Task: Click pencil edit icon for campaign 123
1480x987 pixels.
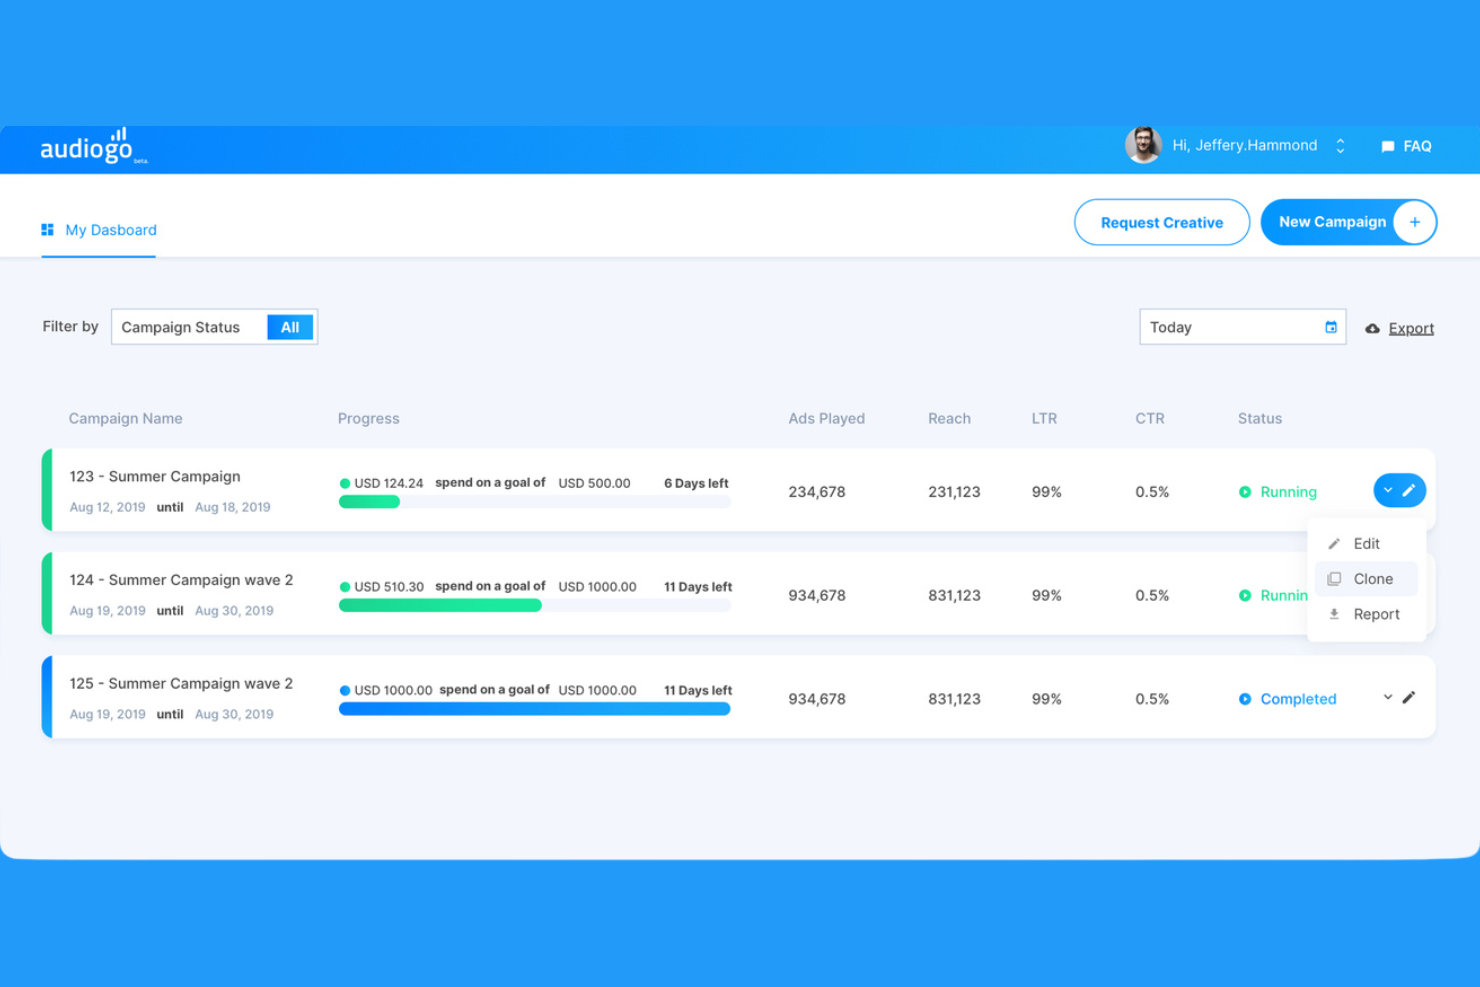Action: [1409, 490]
